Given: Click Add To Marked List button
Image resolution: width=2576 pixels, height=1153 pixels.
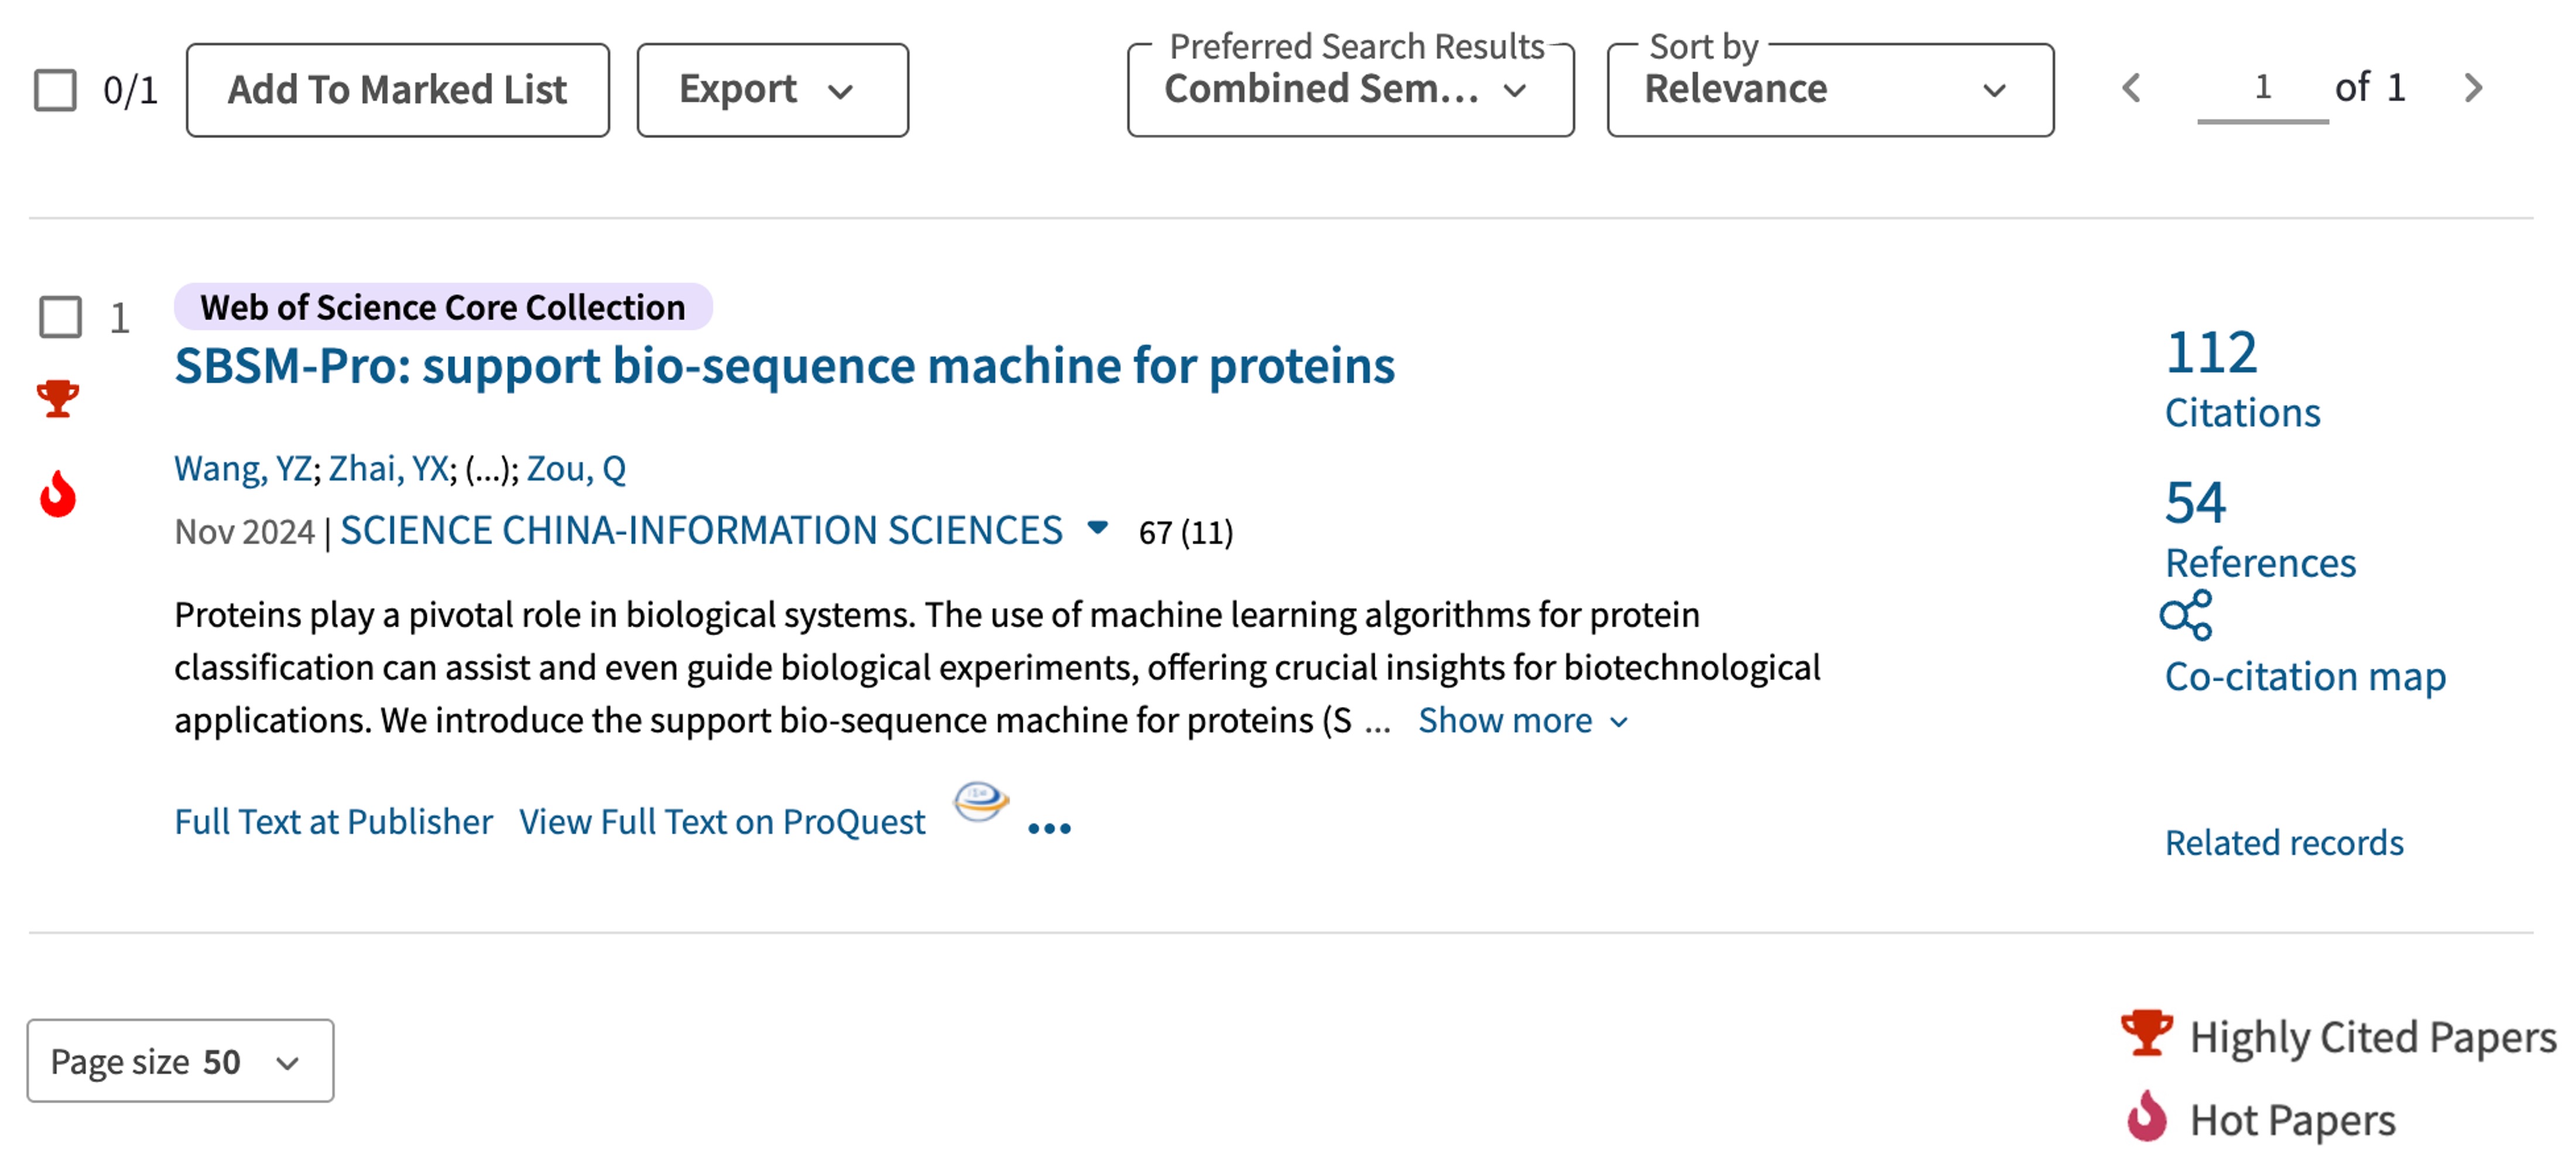Looking at the screenshot, I should pyautogui.click(x=397, y=90).
